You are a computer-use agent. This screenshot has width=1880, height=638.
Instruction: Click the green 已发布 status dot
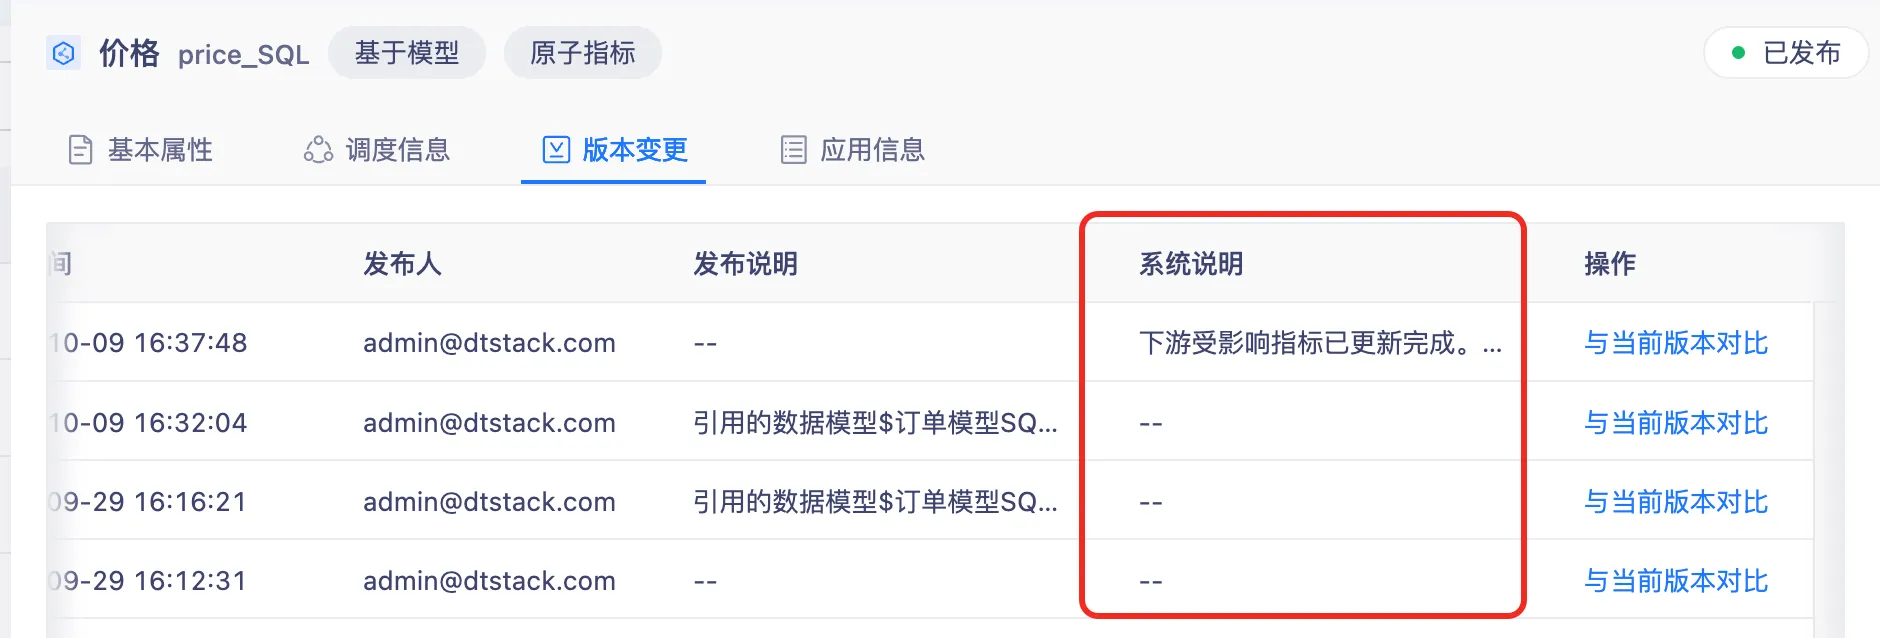point(1738,53)
